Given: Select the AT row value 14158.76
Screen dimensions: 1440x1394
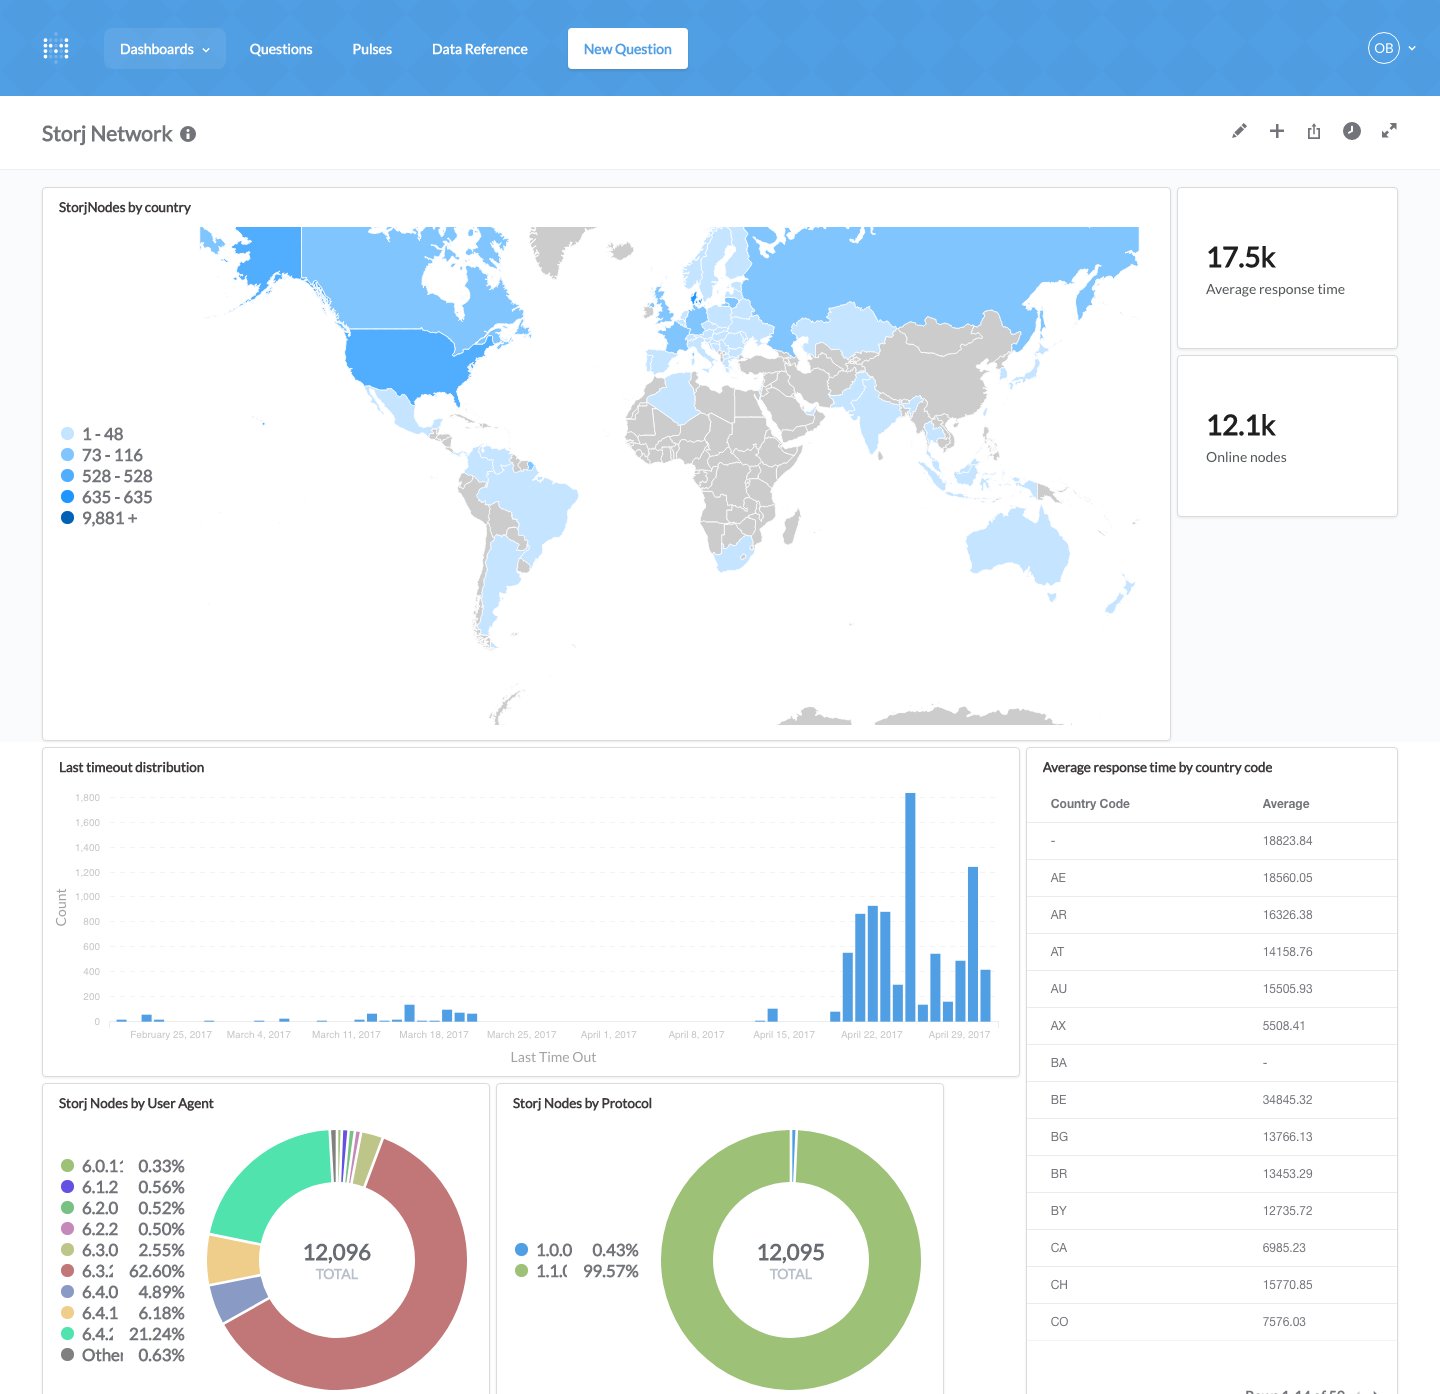Looking at the screenshot, I should click(x=1288, y=952).
